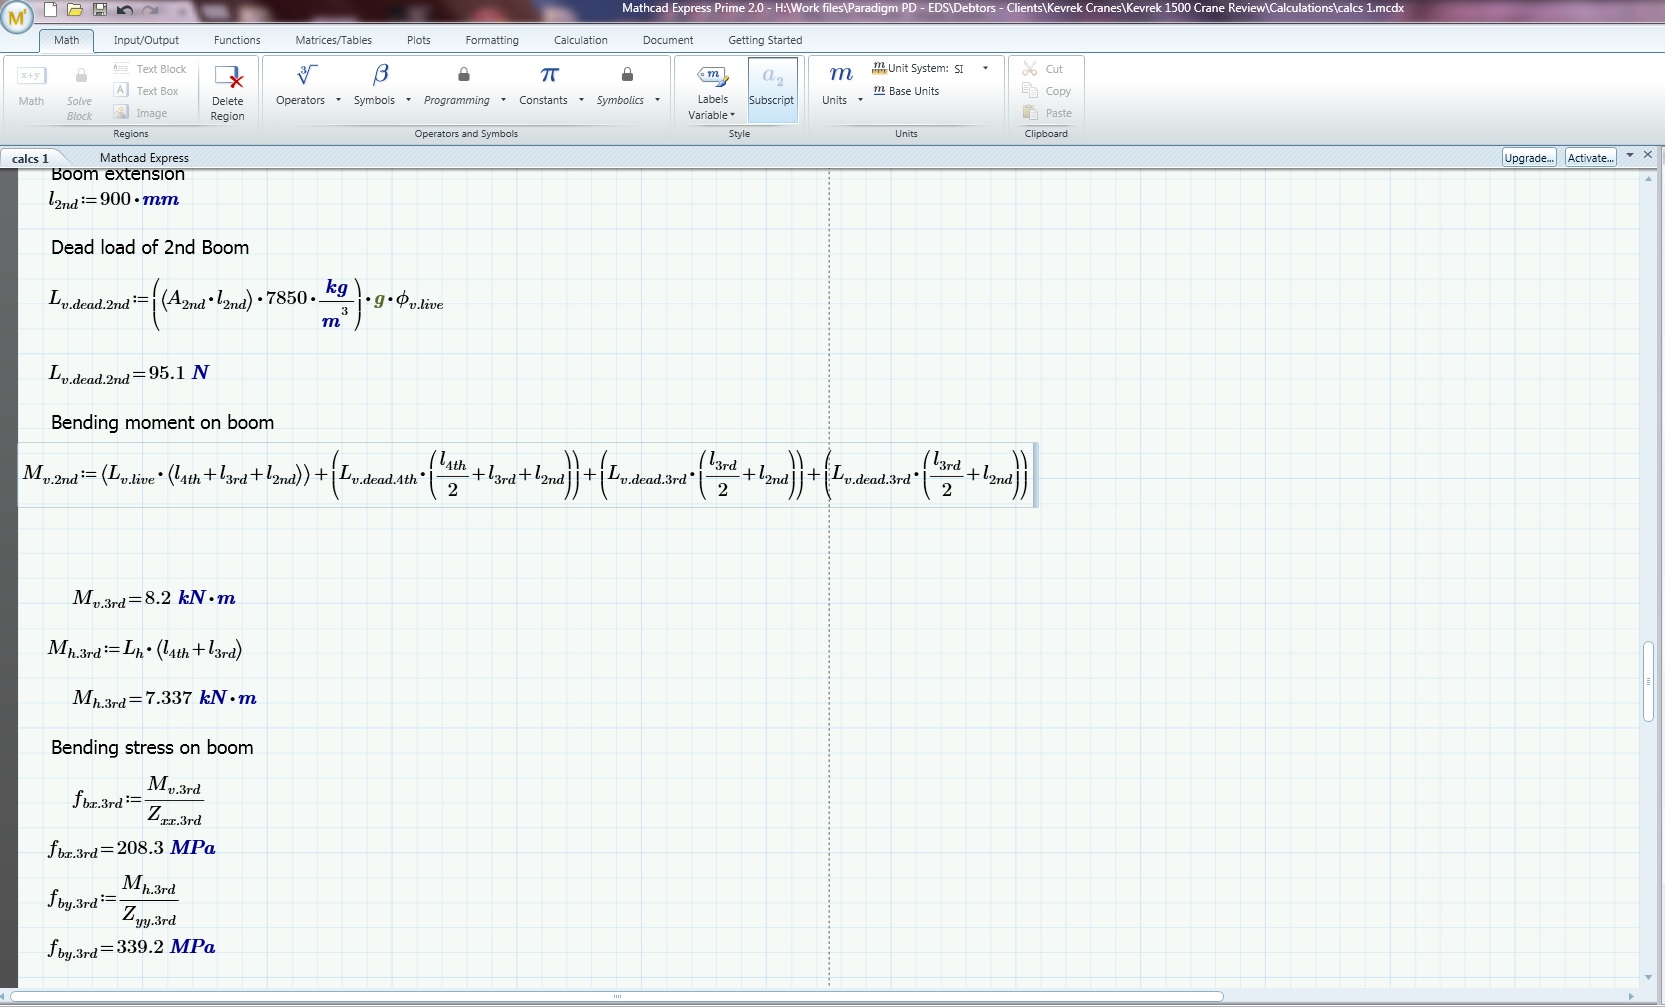Image resolution: width=1665 pixels, height=1007 pixels.
Task: Expand the Symbols dropdown arrow
Action: tap(408, 100)
